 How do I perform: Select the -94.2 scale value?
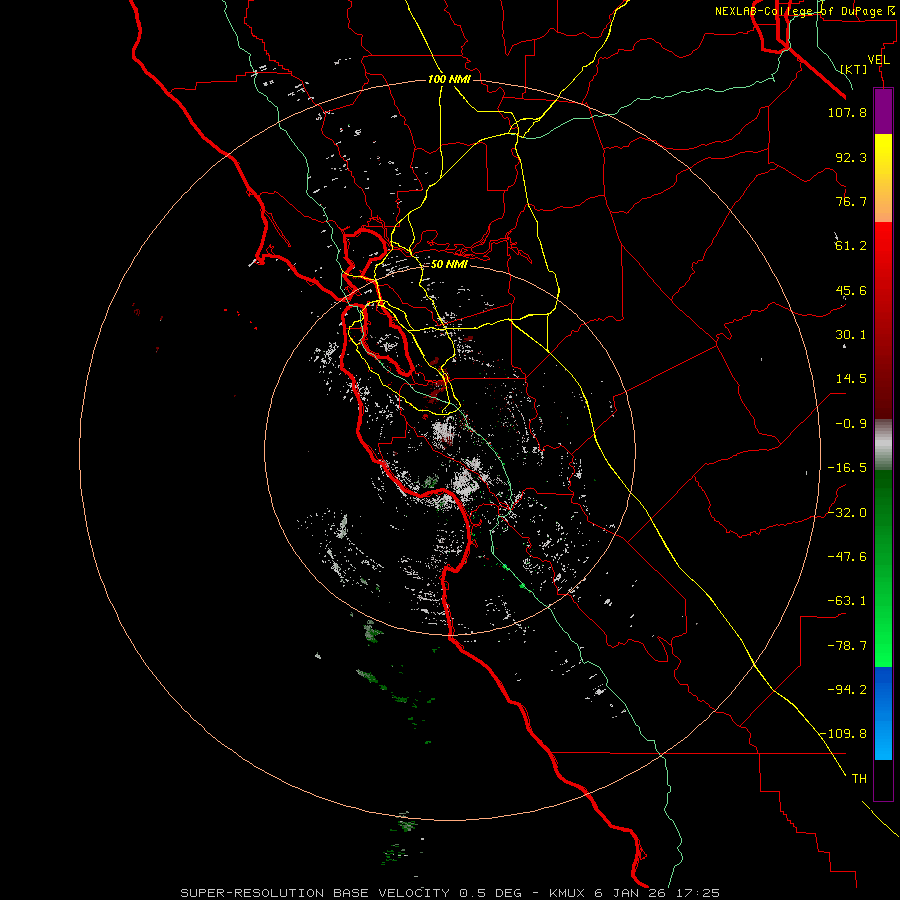(847, 690)
